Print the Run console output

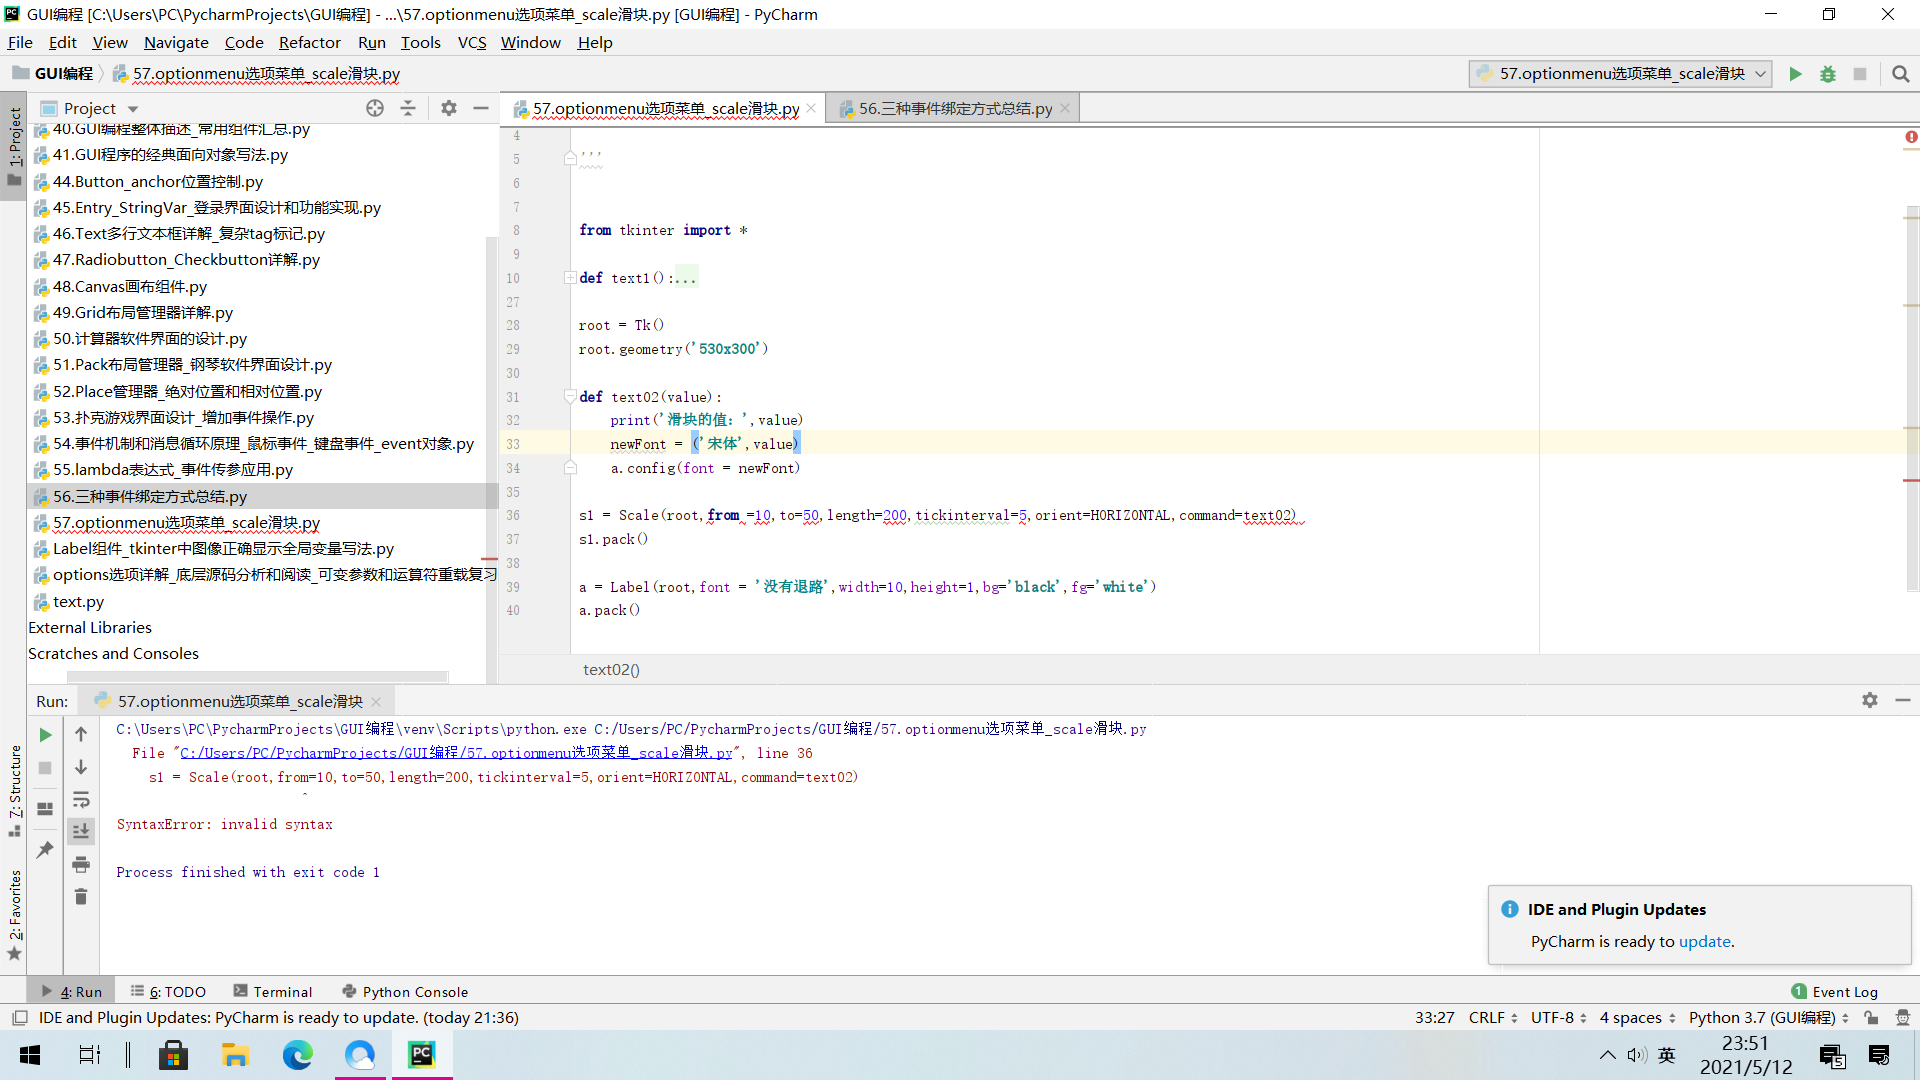(81, 864)
